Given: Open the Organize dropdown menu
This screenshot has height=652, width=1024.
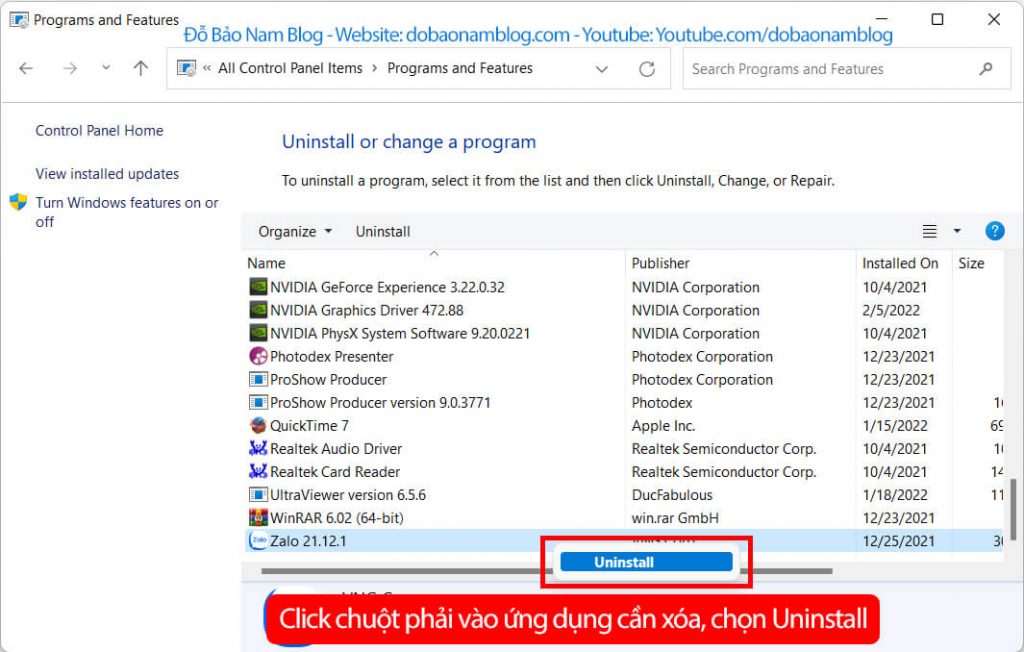Looking at the screenshot, I should [295, 231].
